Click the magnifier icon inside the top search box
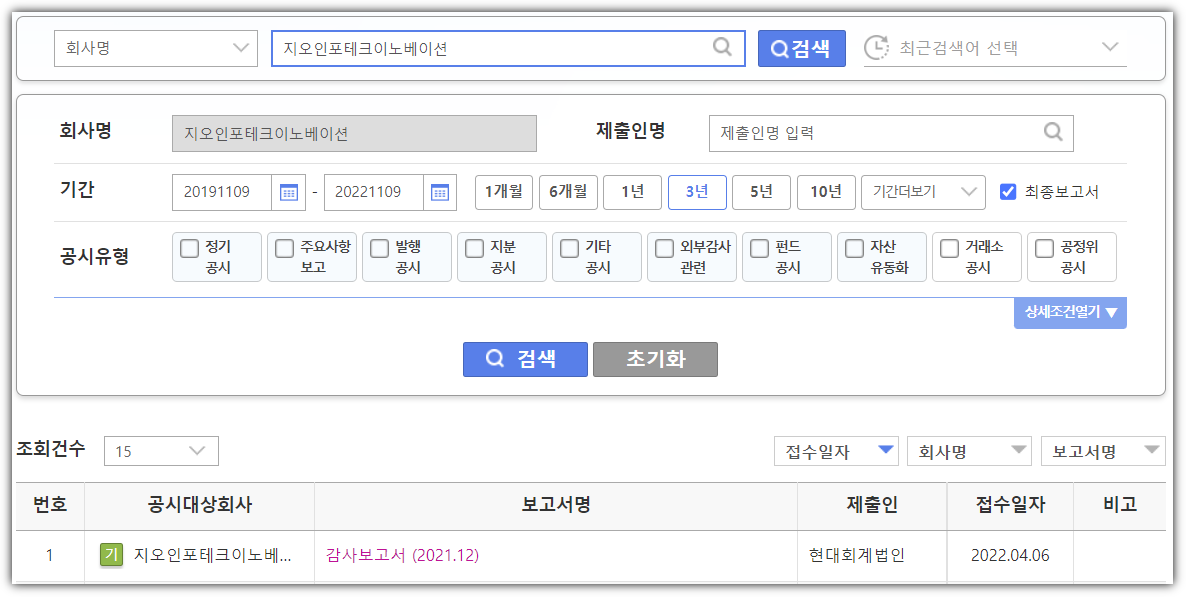The image size is (1186, 597). (x=722, y=47)
